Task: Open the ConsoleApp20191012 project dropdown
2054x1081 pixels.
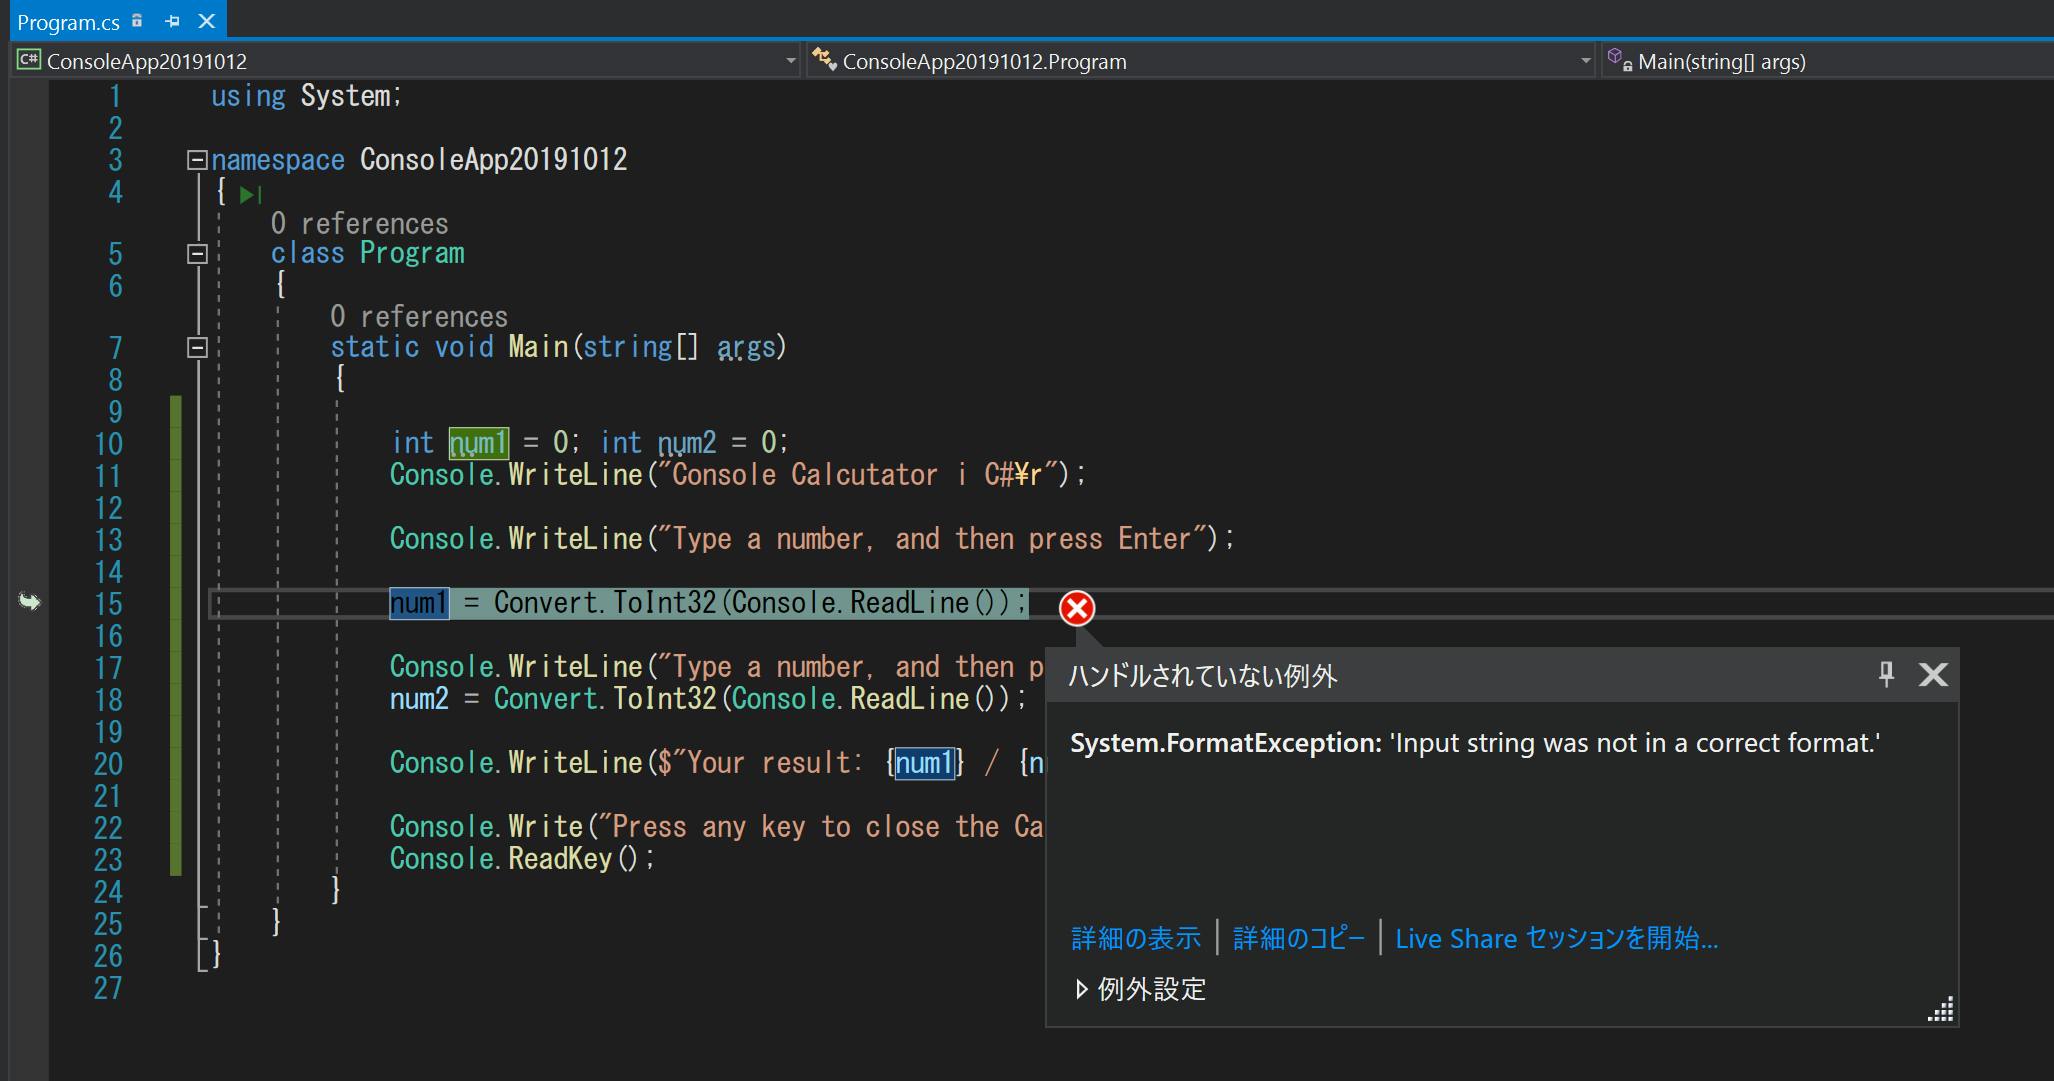Action: [790, 61]
